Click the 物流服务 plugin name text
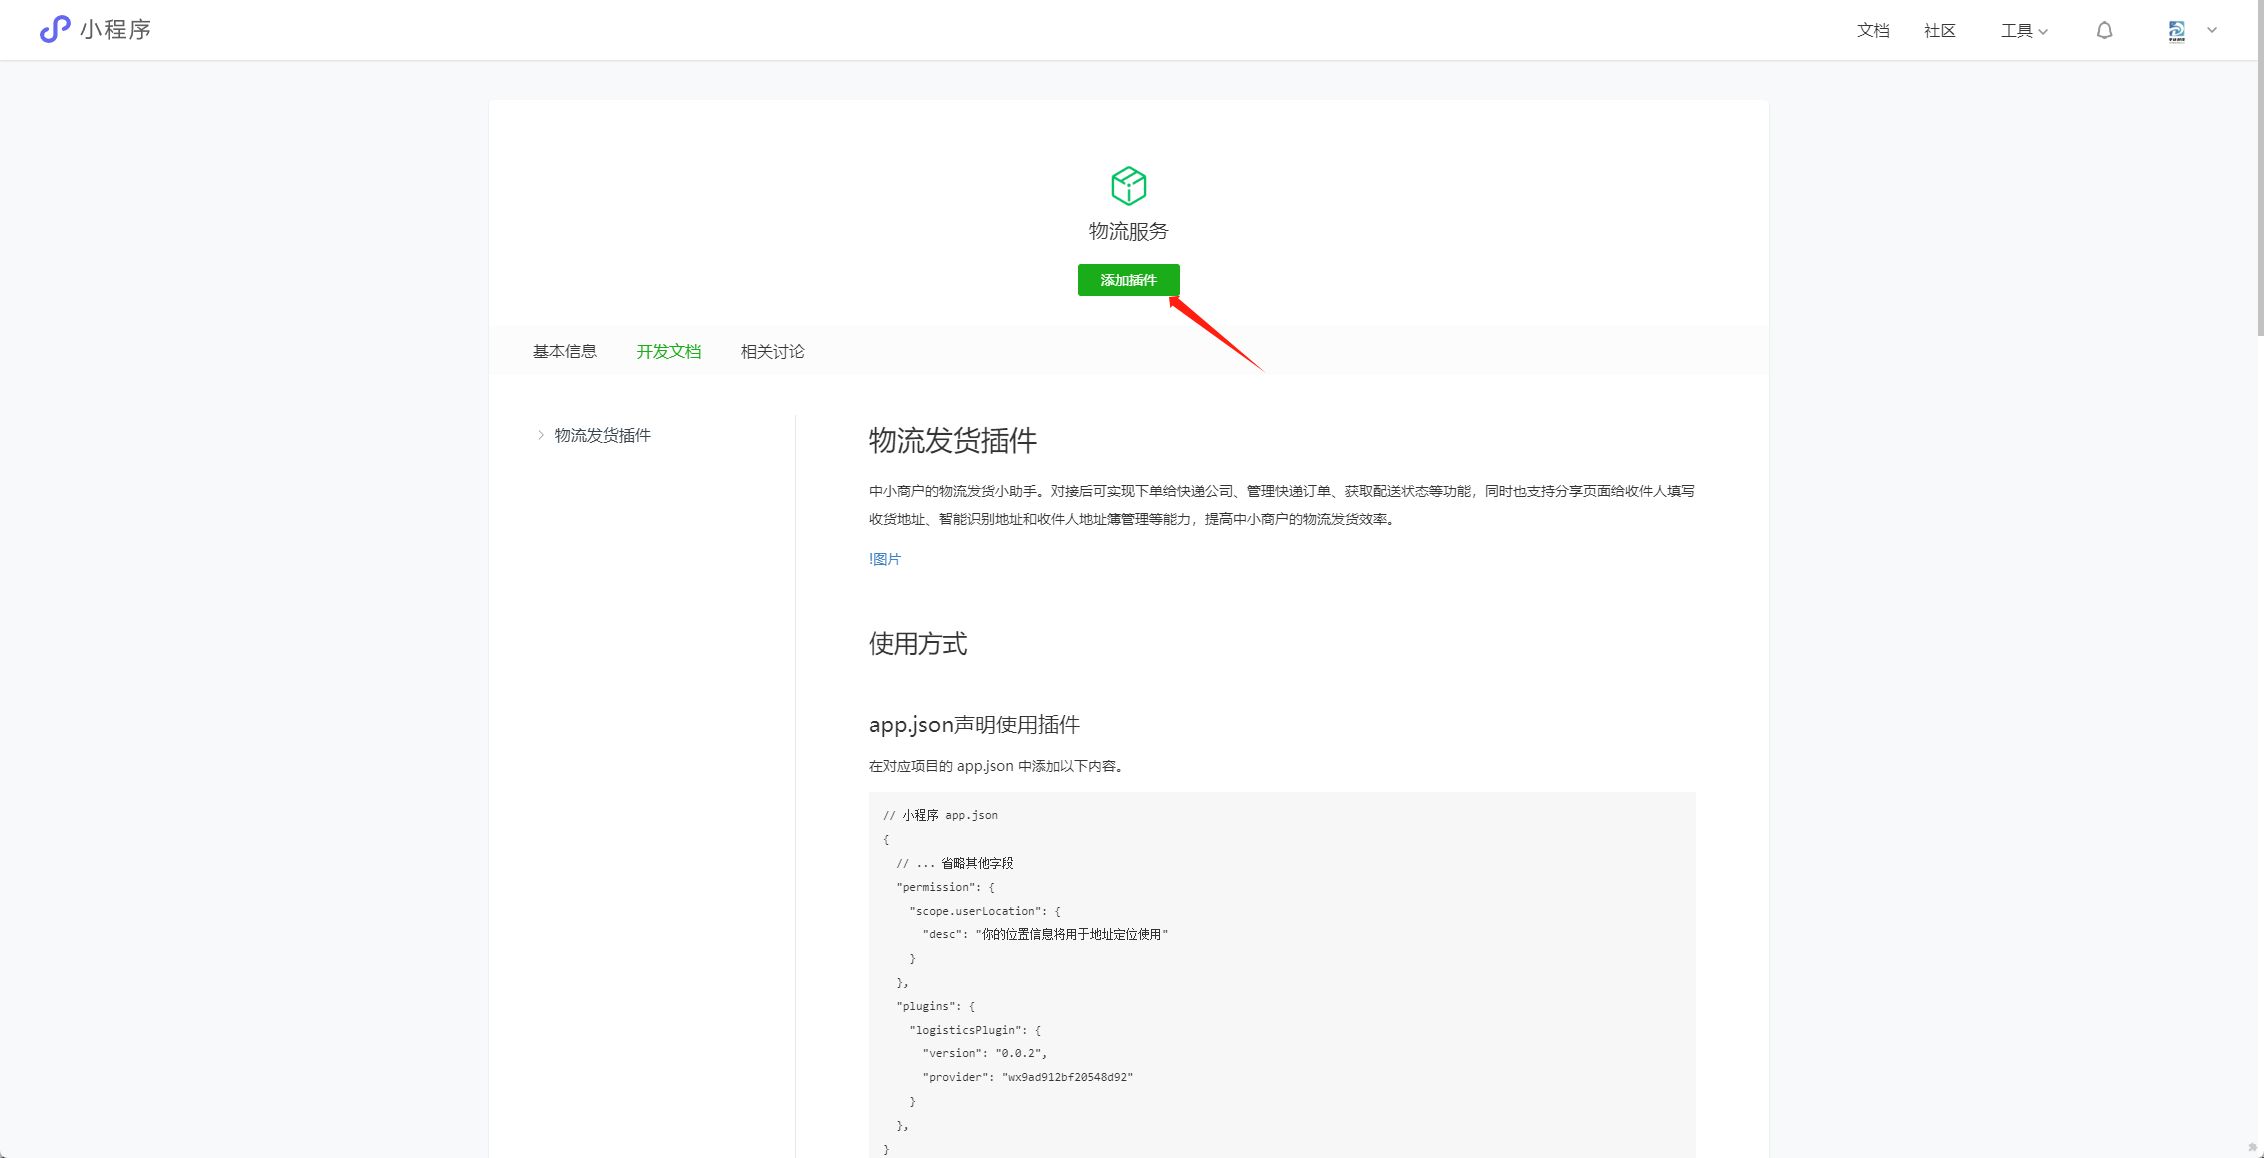This screenshot has width=2264, height=1158. [x=1128, y=231]
